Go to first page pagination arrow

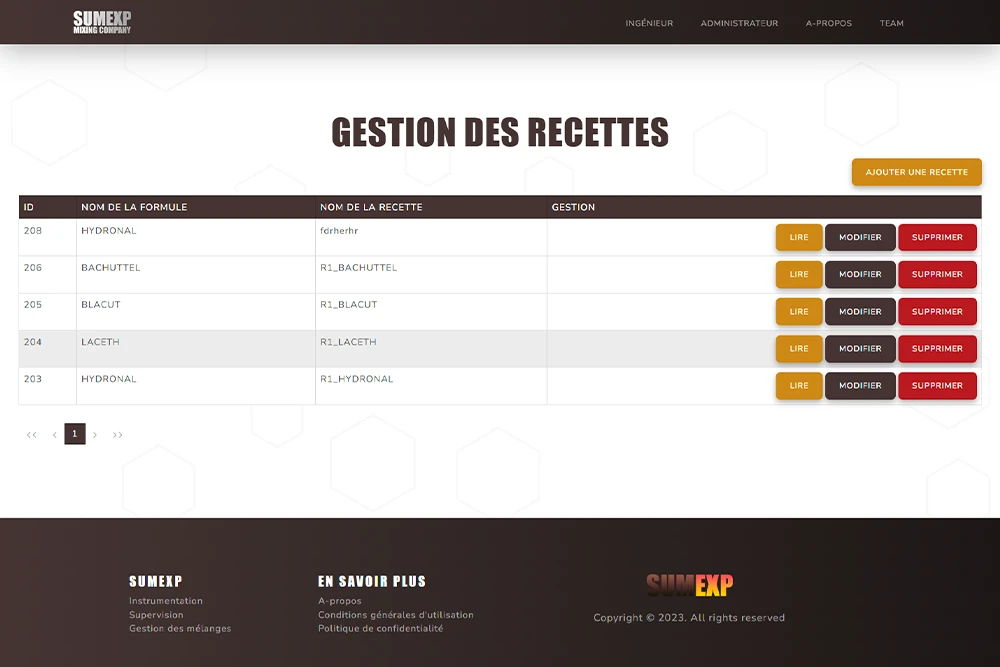coord(31,435)
